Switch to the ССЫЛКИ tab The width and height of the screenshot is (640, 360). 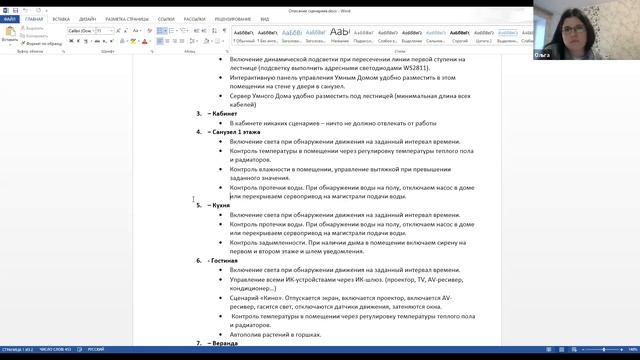pos(166,19)
